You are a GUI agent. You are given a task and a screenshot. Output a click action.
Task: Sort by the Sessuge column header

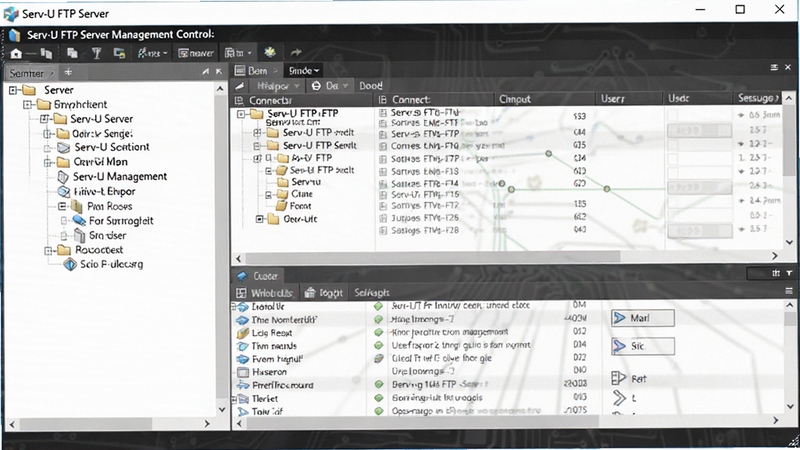(x=757, y=98)
